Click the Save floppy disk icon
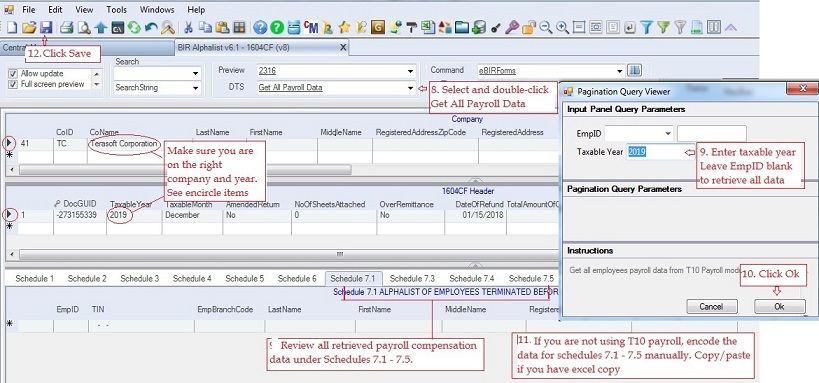 [46, 27]
